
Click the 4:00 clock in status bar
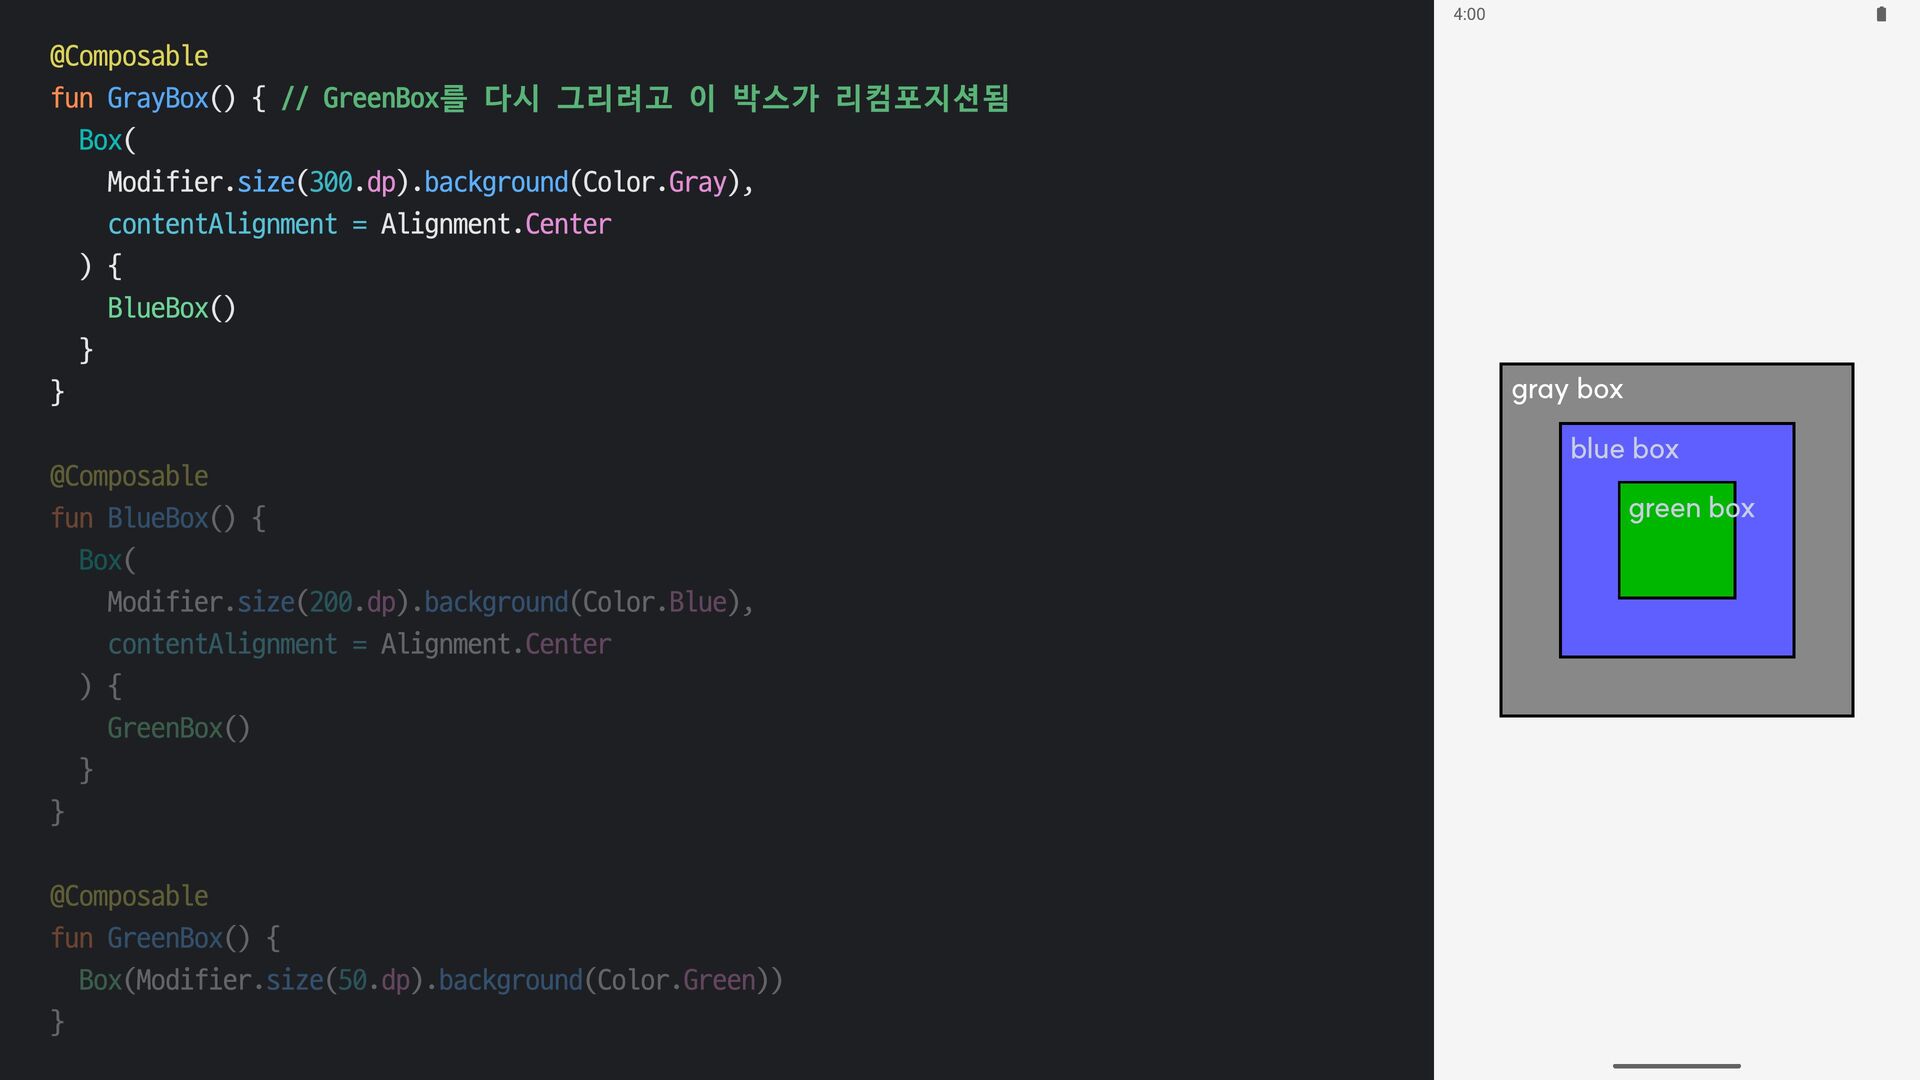[1469, 14]
